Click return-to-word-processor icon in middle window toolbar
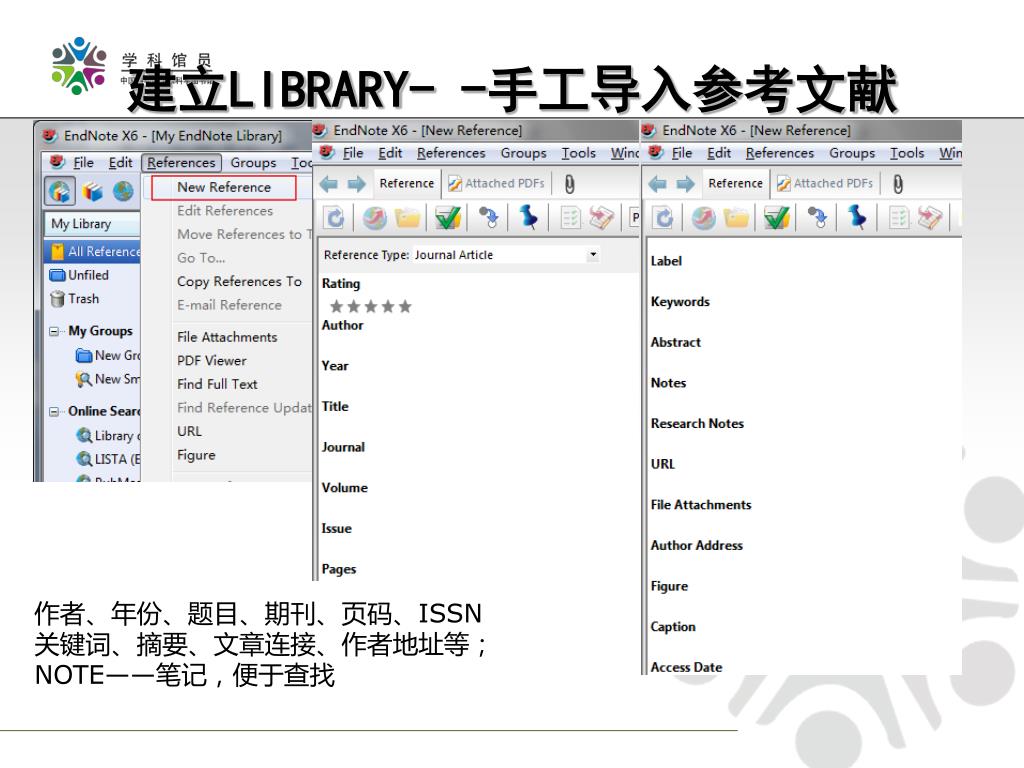 [x=601, y=217]
